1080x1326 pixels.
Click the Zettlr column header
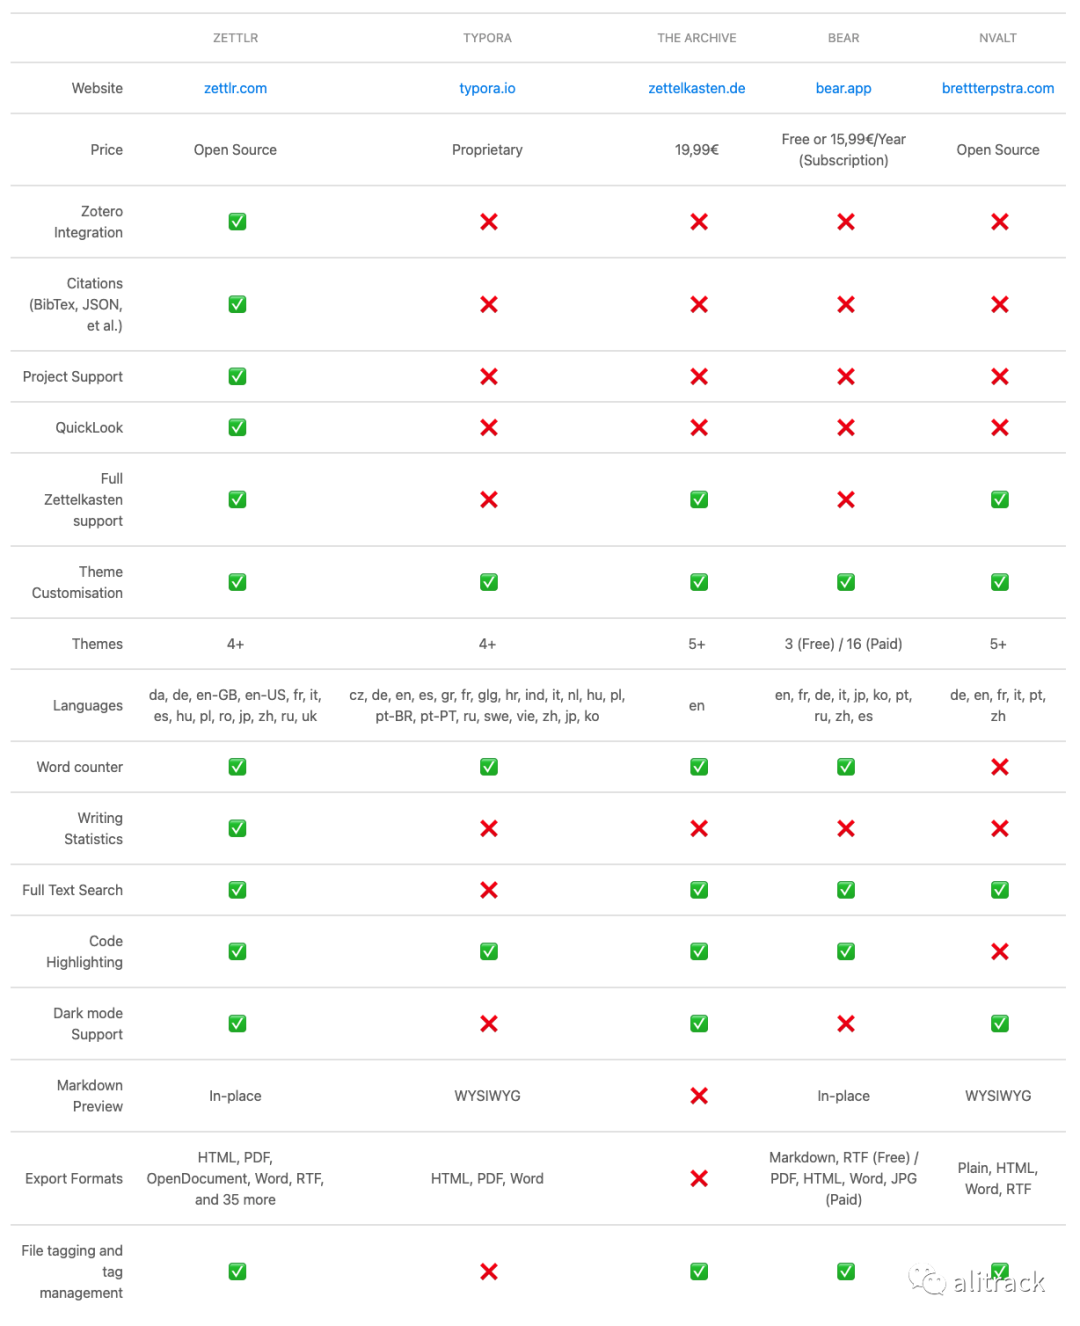[x=235, y=38]
